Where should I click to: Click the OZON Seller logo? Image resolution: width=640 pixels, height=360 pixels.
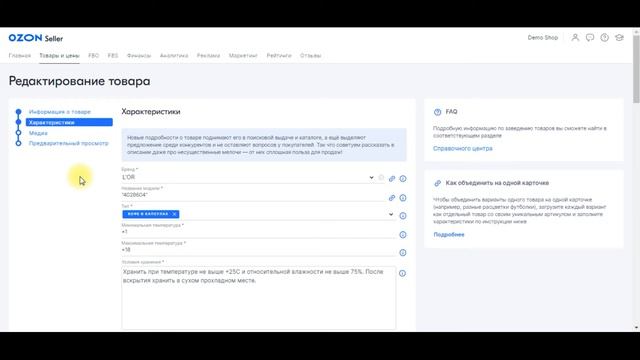pyautogui.click(x=36, y=38)
